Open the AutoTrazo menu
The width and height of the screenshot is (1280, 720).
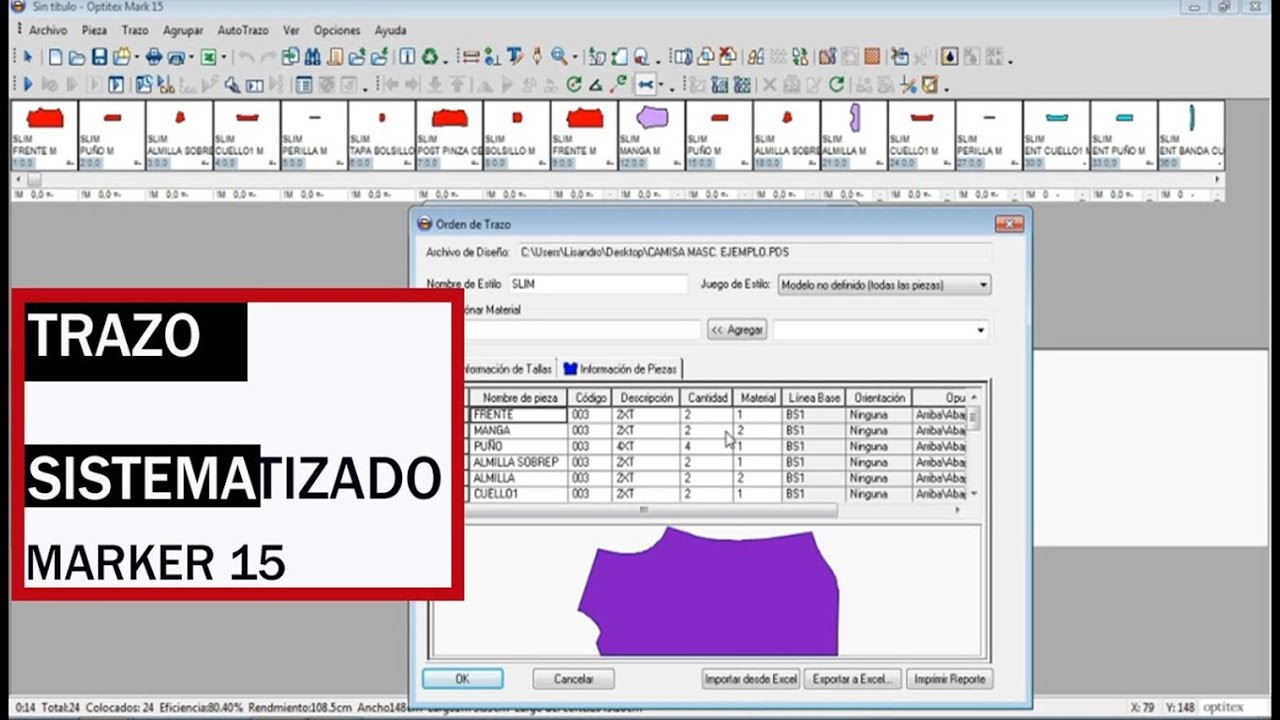click(x=243, y=30)
